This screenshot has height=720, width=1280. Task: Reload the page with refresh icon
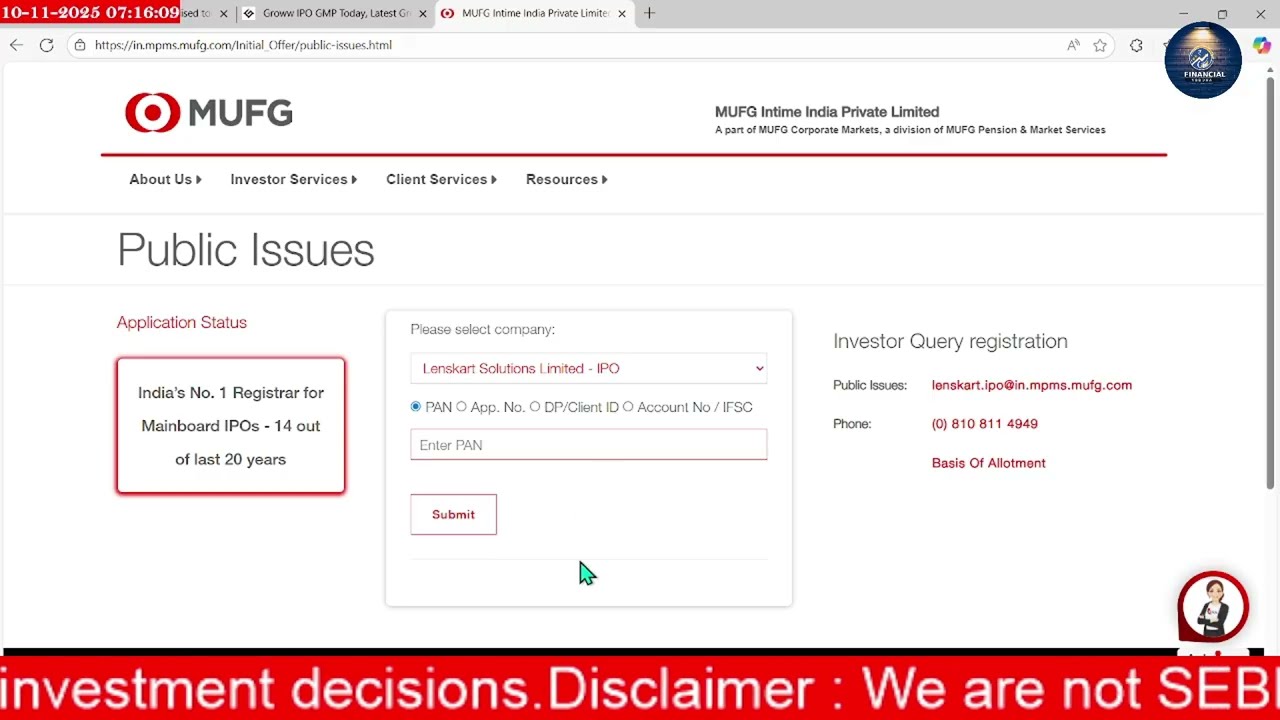[x=46, y=45]
